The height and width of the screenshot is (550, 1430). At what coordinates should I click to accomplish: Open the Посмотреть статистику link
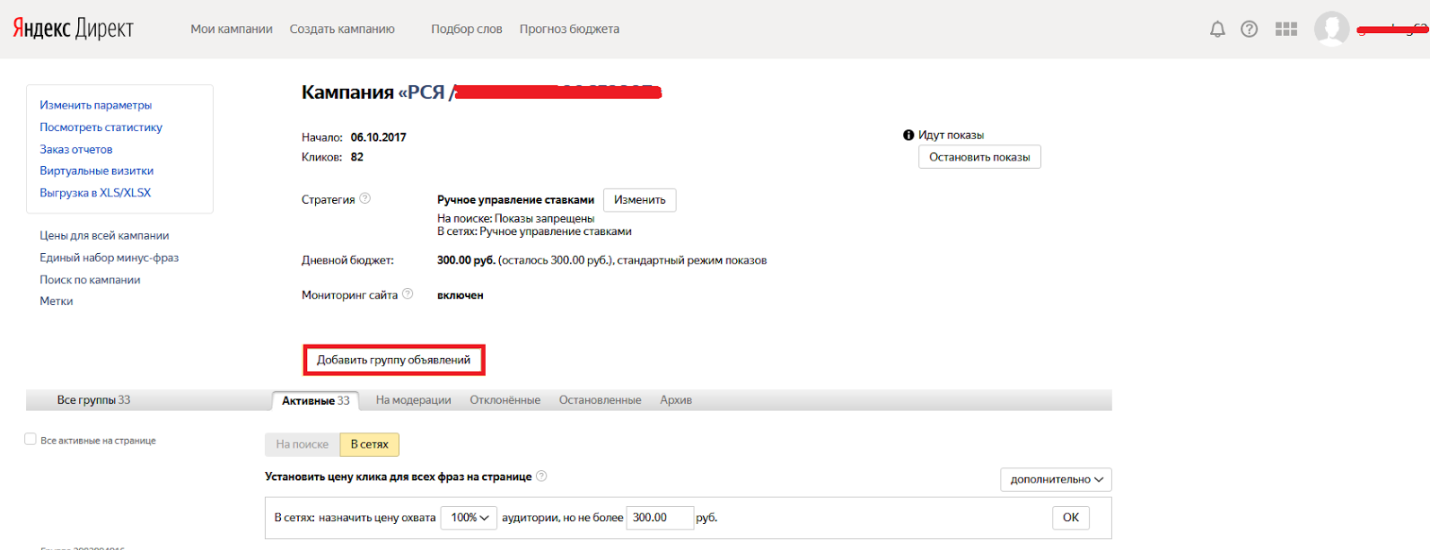[x=101, y=127]
